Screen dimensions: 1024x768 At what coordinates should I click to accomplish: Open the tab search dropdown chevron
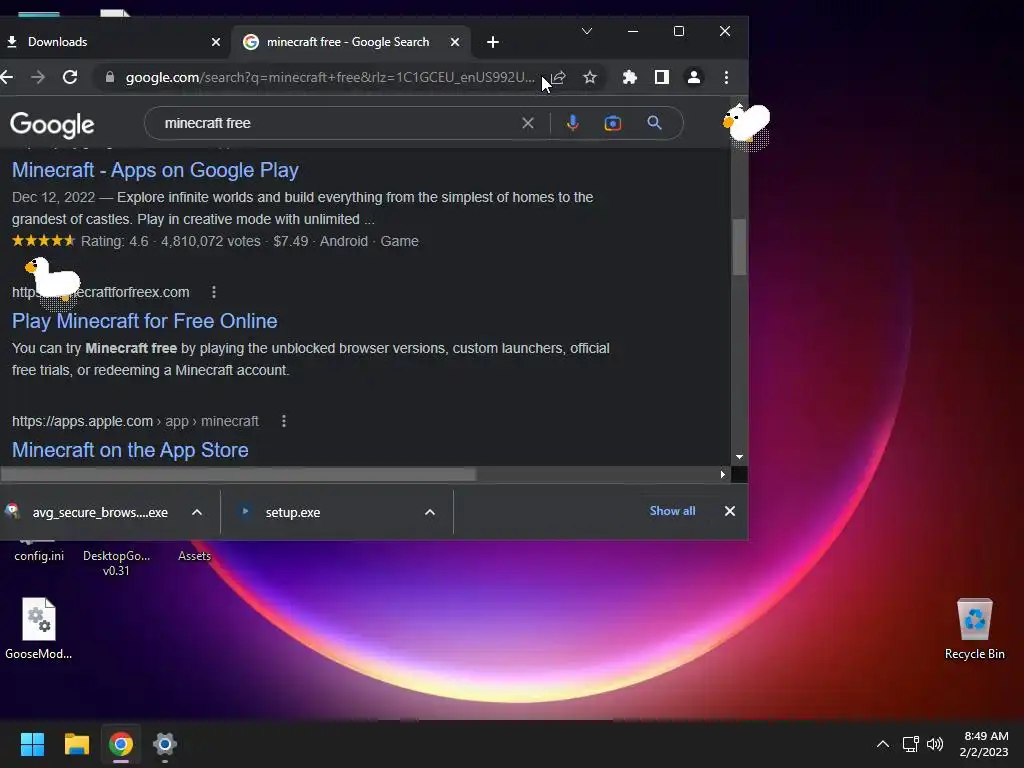[586, 31]
